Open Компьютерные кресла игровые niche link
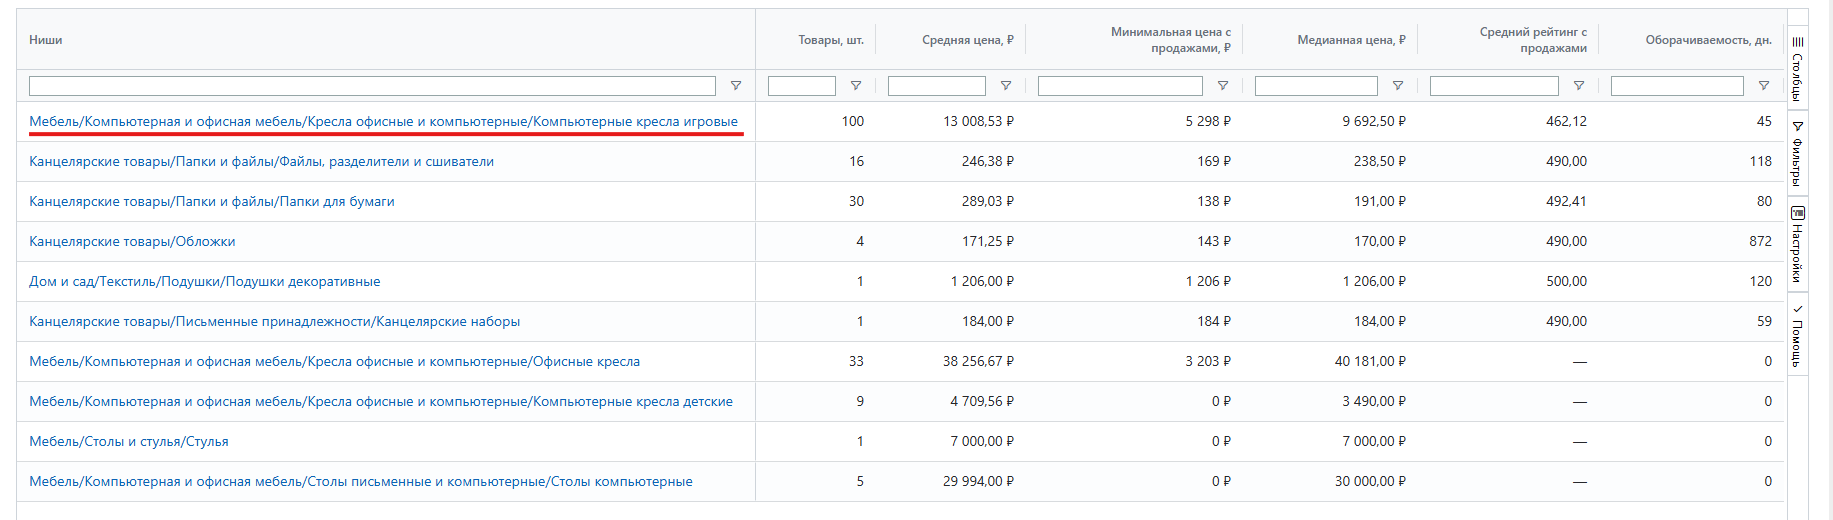This screenshot has width=1833, height=520. pos(383,121)
